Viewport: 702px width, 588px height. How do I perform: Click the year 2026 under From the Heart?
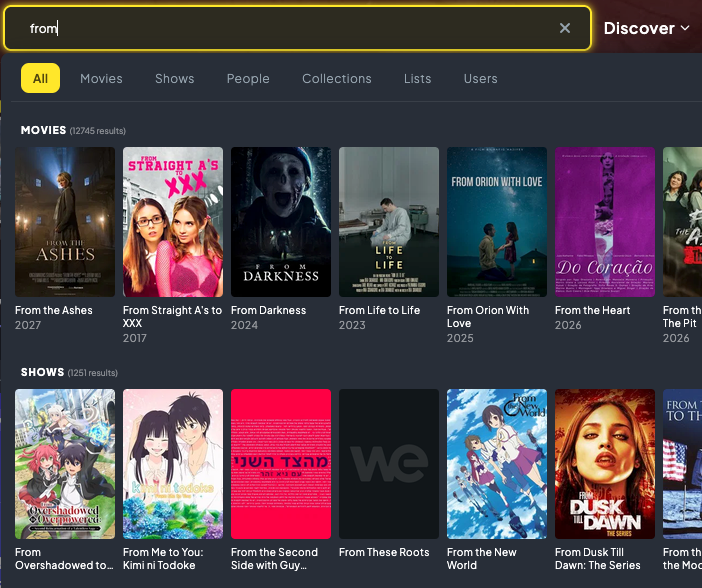point(568,325)
